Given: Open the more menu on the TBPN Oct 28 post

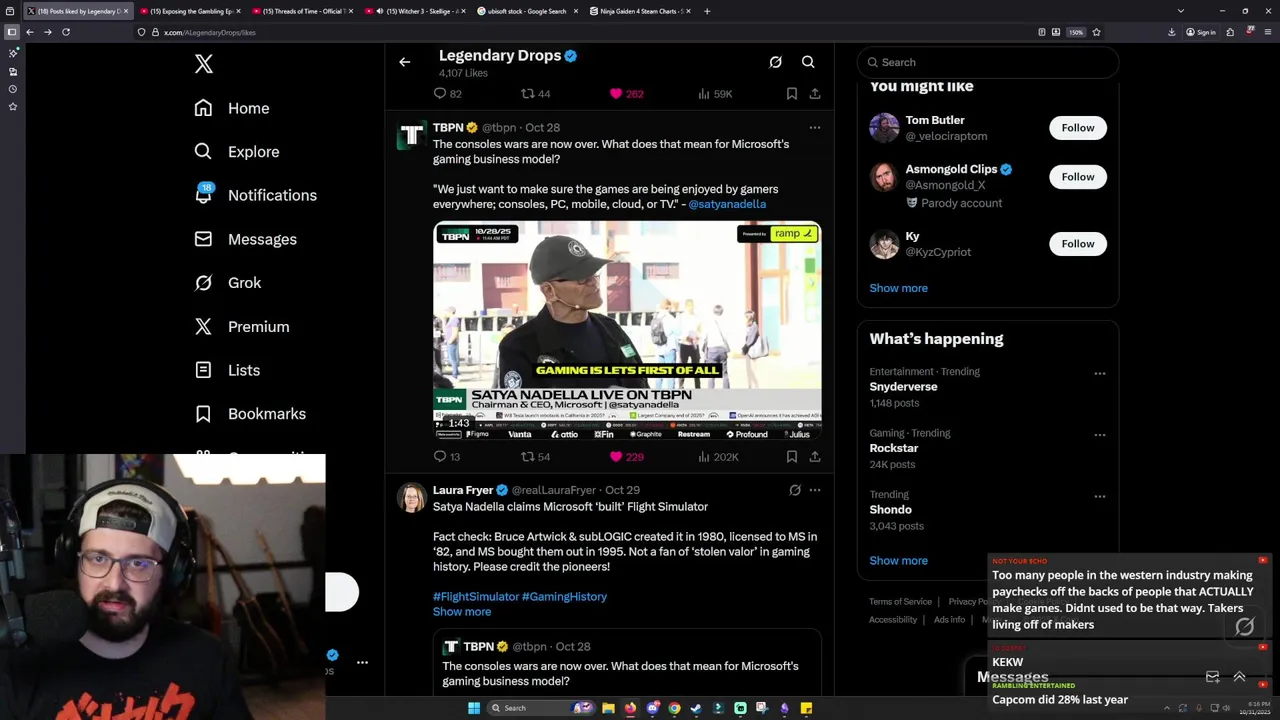Looking at the screenshot, I should [815, 127].
